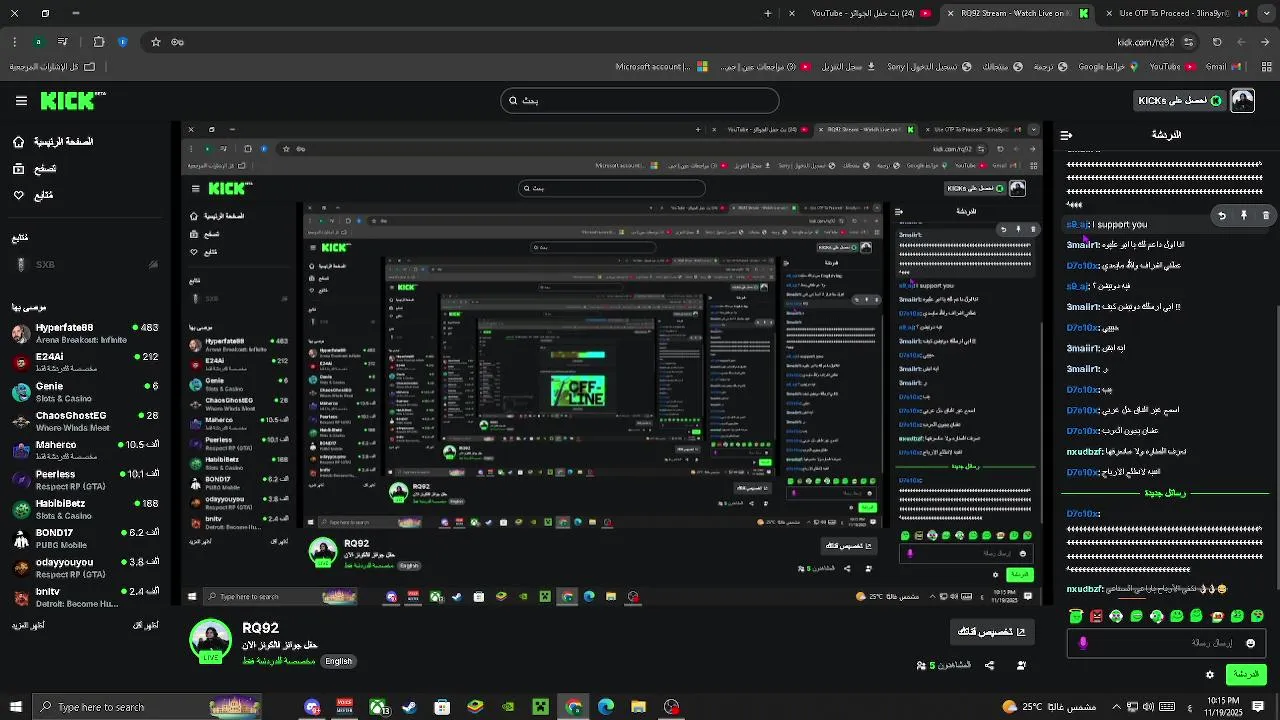
Task: Show the viewers count list
Action: pos(943,665)
